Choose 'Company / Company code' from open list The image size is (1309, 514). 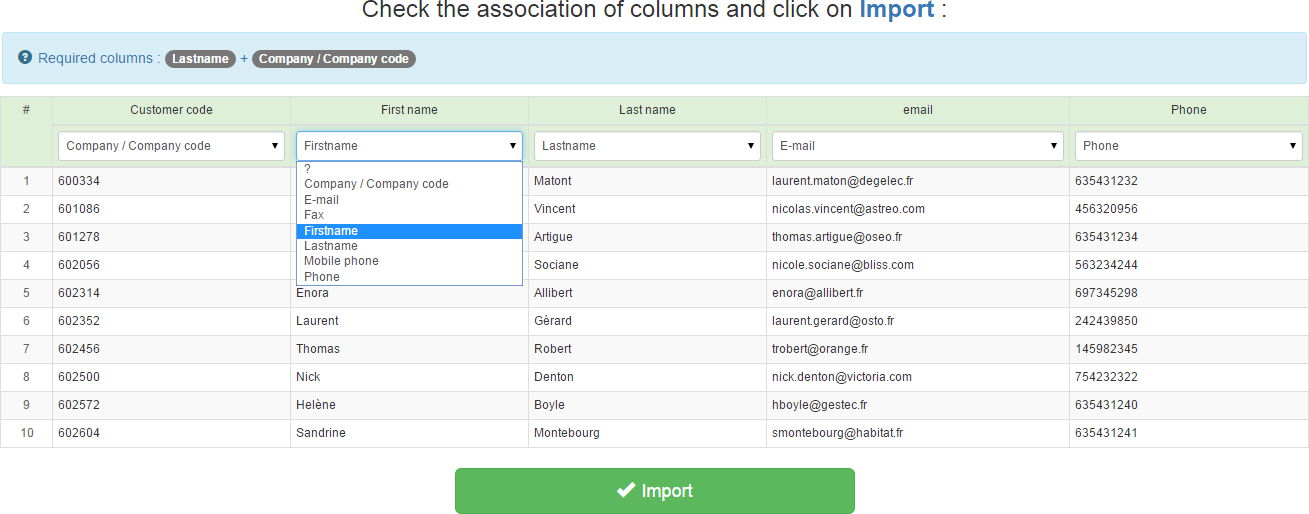coord(376,184)
